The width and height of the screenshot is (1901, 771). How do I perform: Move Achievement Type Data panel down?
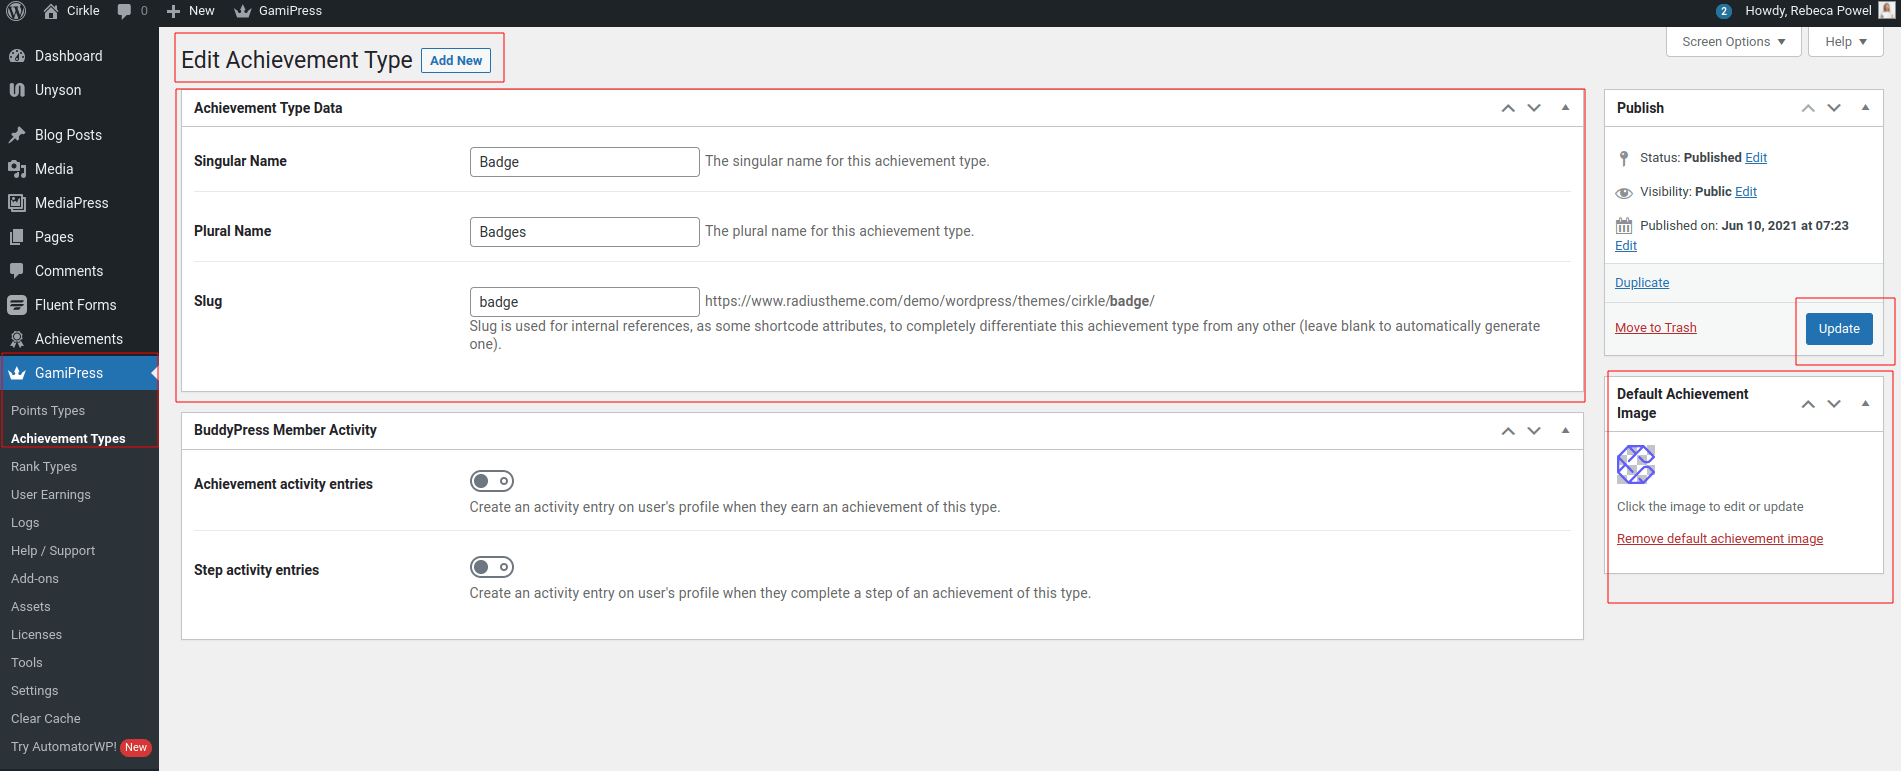[x=1534, y=108]
